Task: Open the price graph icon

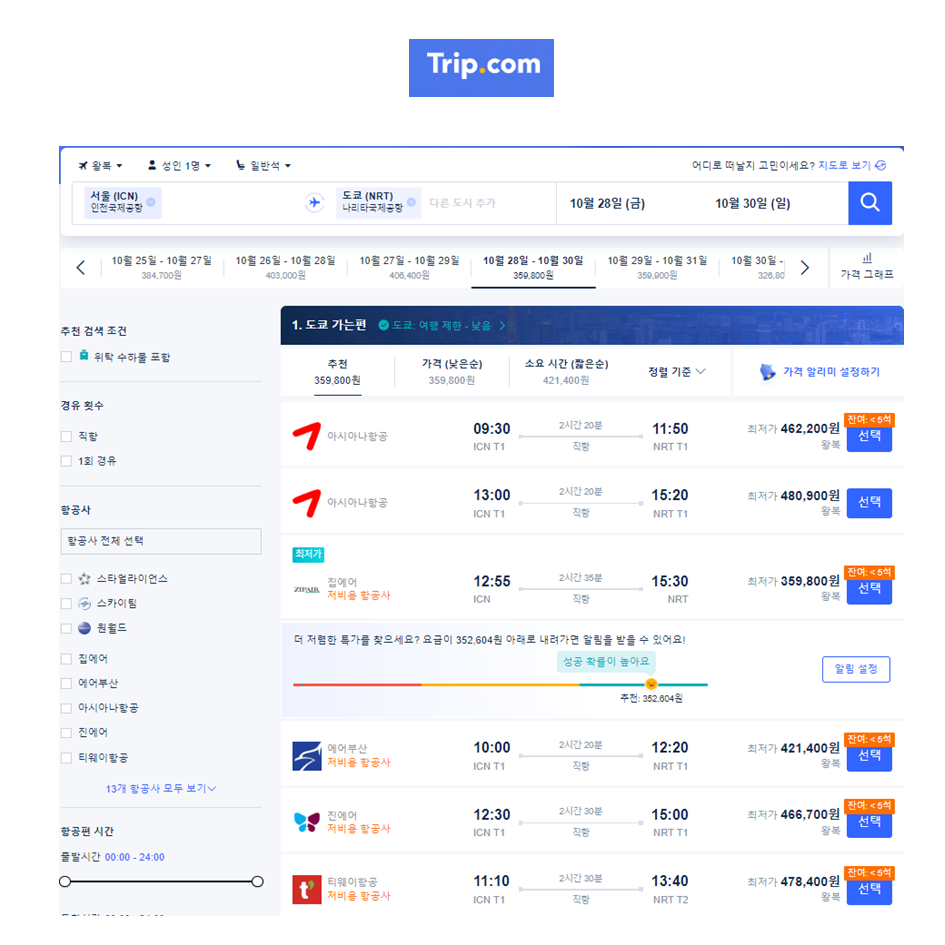Action: click(867, 258)
